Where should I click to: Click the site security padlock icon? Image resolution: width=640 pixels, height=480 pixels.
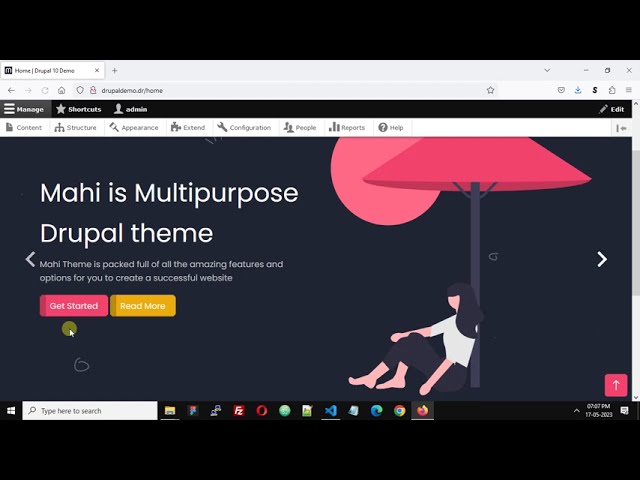[x=93, y=90]
